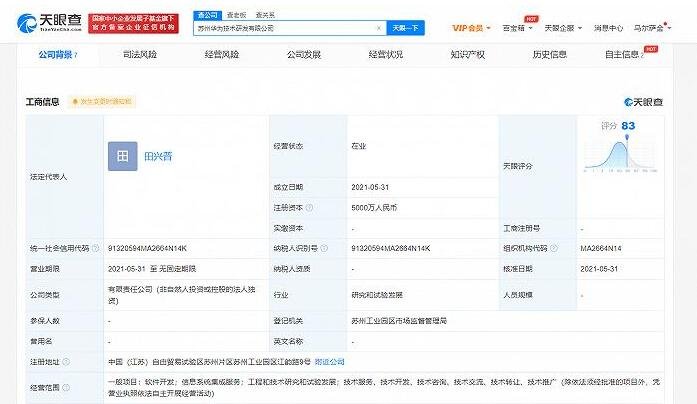
Task: Click help icon next to 纳税人识别号
Action: tap(324, 248)
